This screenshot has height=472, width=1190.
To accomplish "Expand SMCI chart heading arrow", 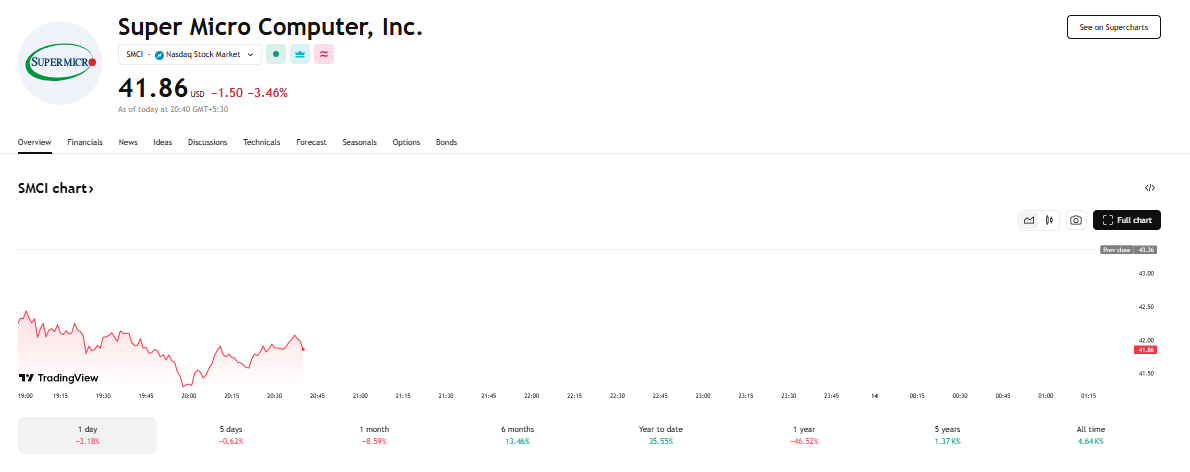I will click(56, 189).
